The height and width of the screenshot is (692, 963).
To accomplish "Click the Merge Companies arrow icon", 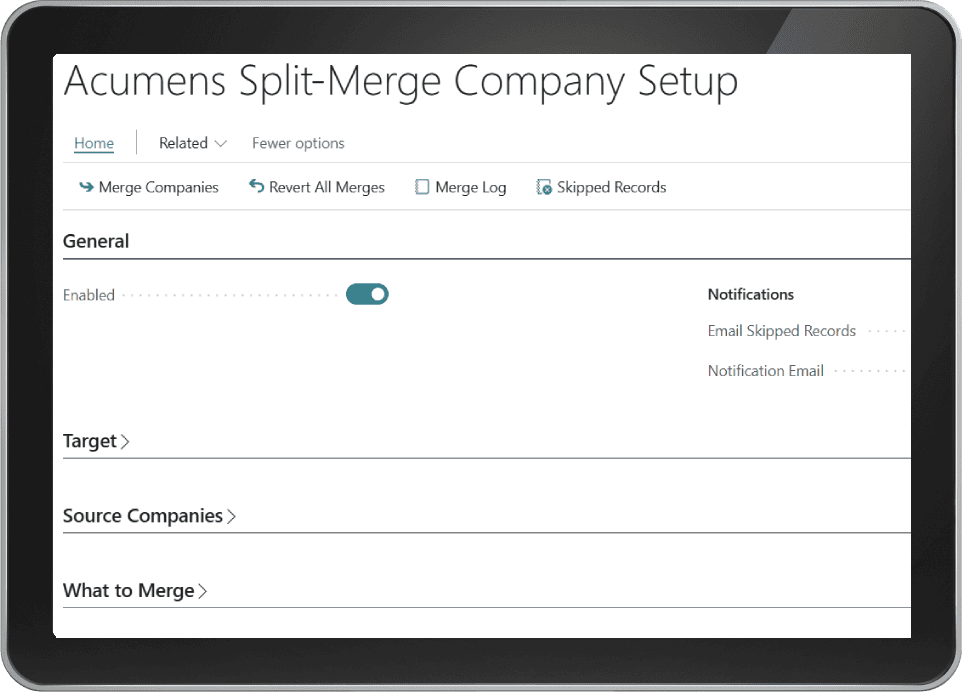I will coord(87,187).
